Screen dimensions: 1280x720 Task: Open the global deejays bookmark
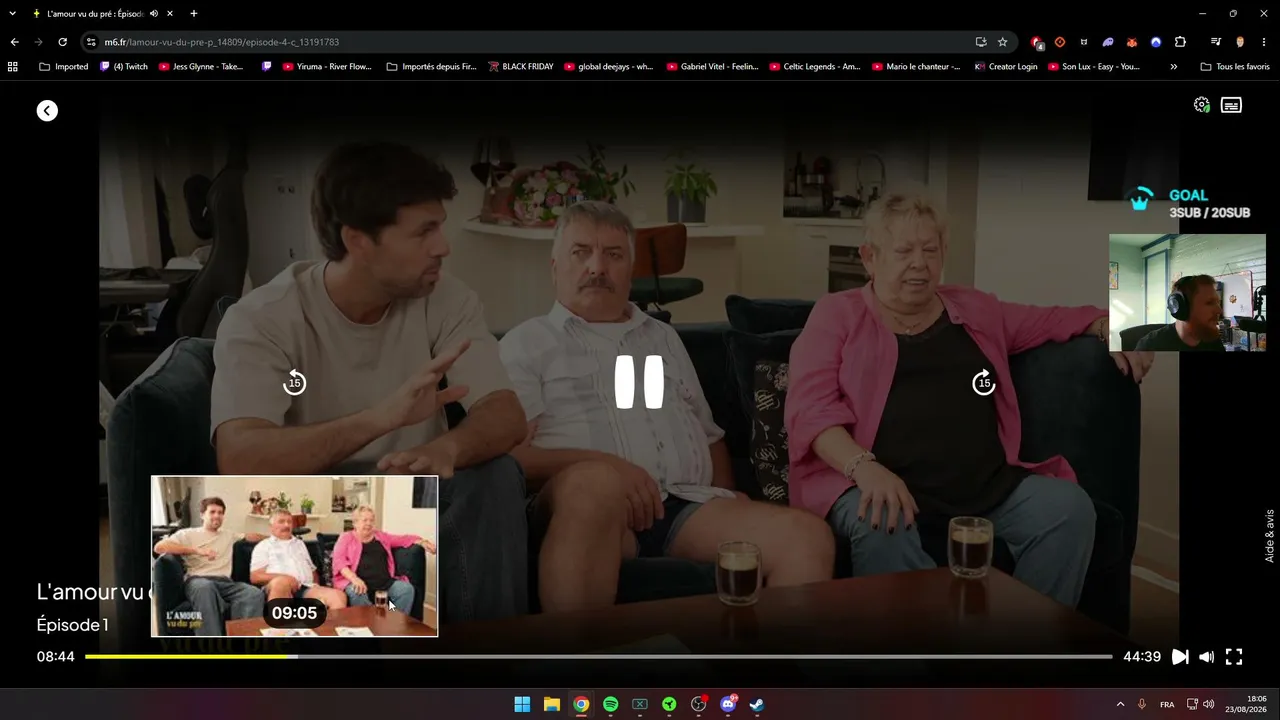[x=609, y=67]
